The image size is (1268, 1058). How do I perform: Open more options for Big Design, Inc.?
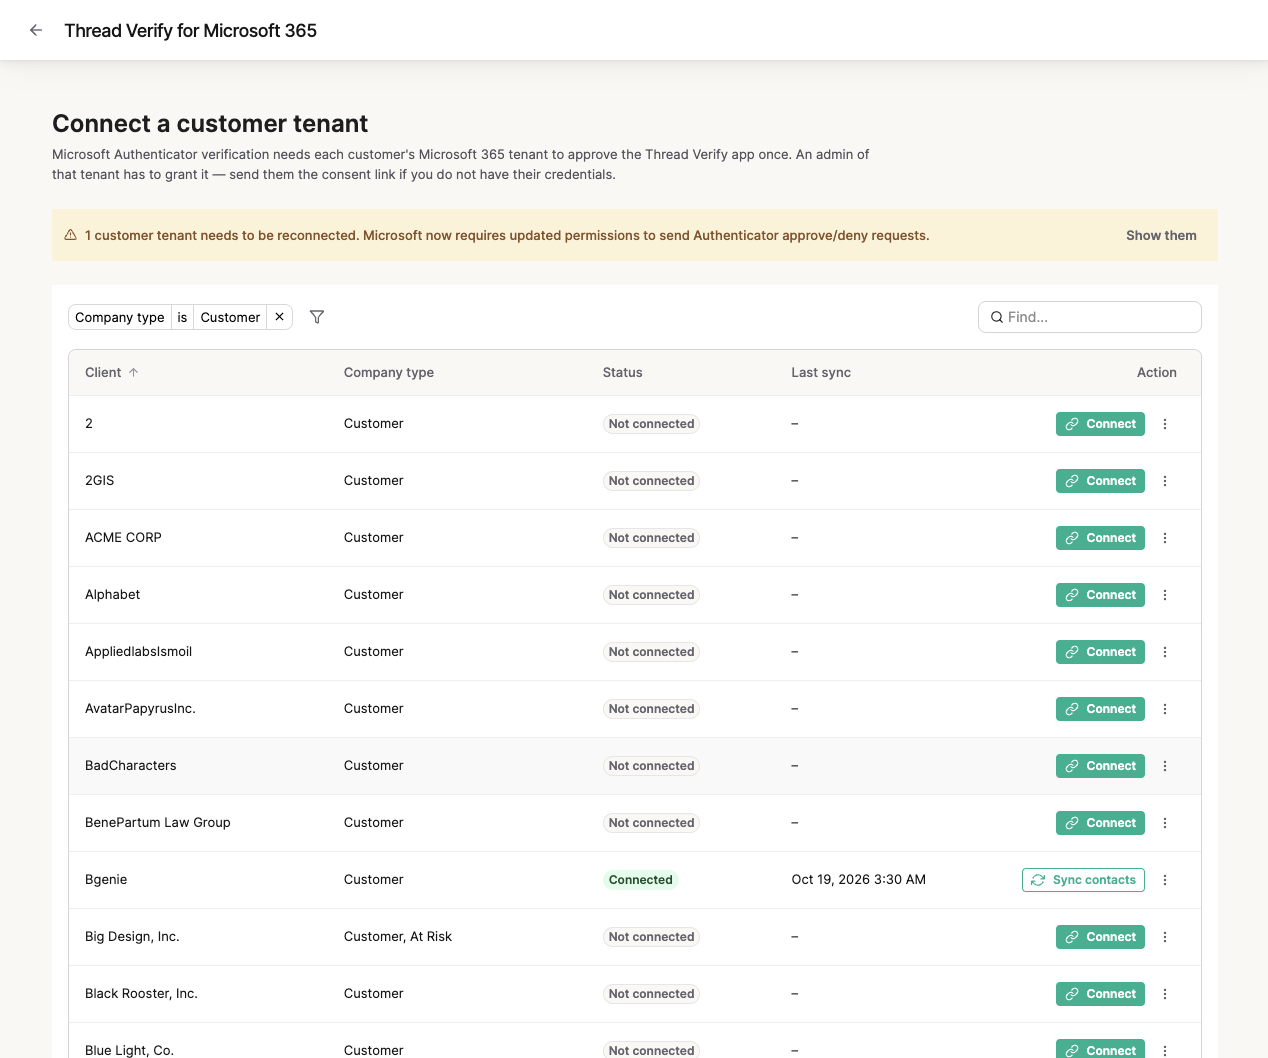(1165, 937)
